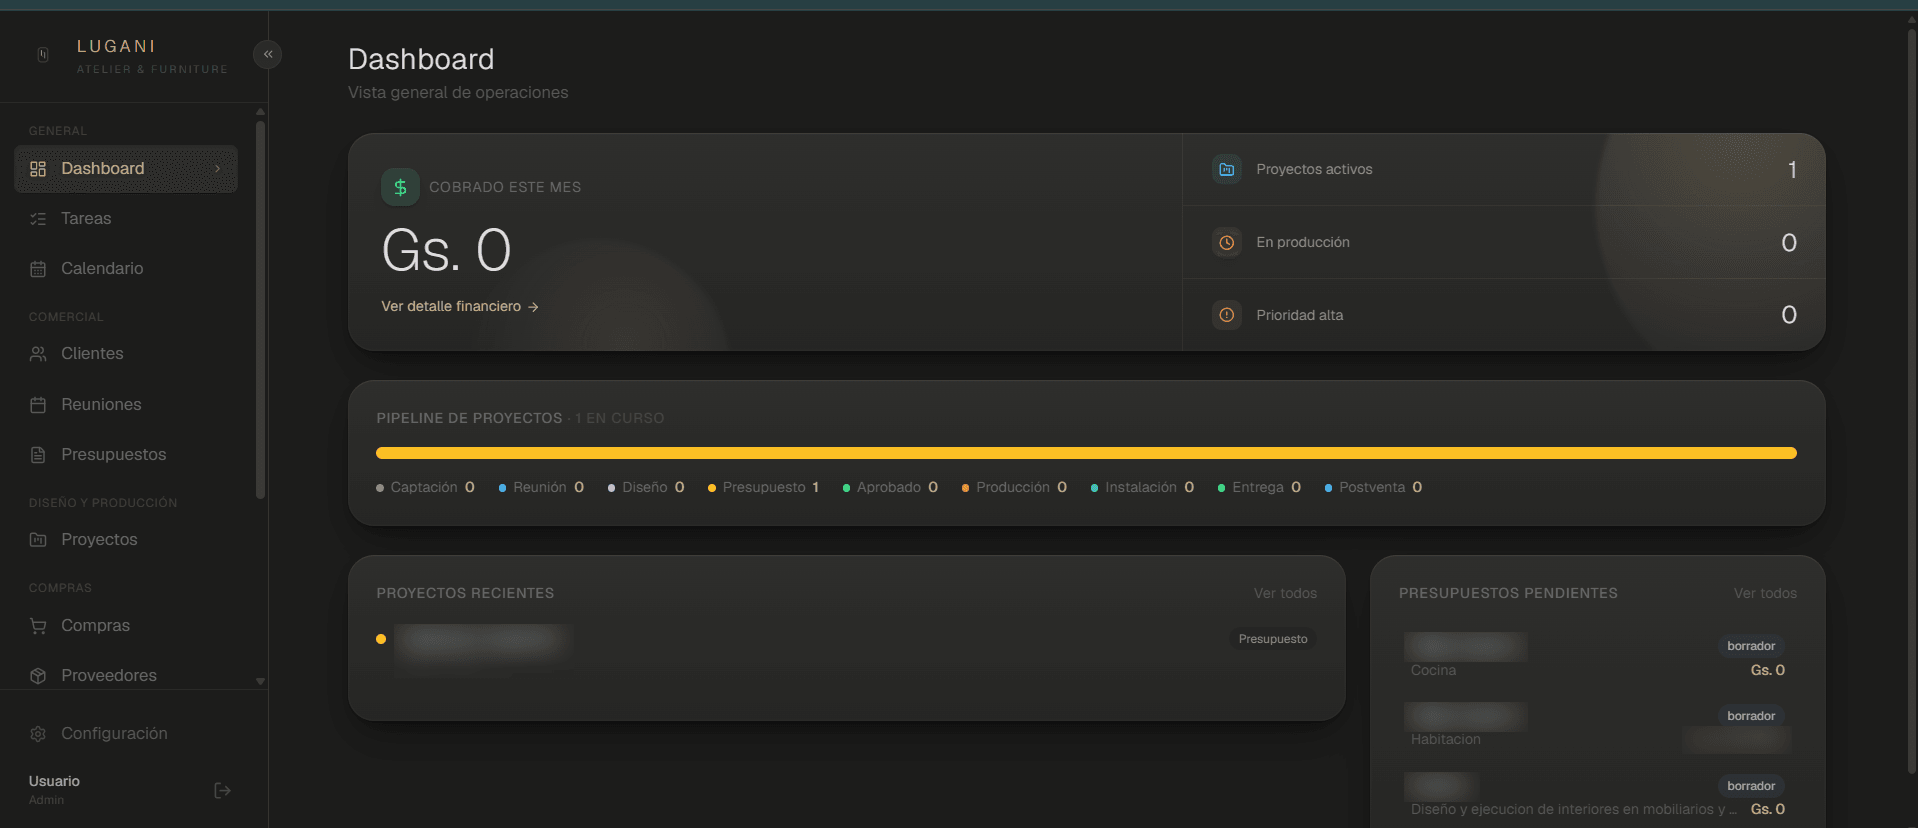The width and height of the screenshot is (1918, 828).
Task: Open the Habitacion pending budget row
Action: click(x=1597, y=728)
